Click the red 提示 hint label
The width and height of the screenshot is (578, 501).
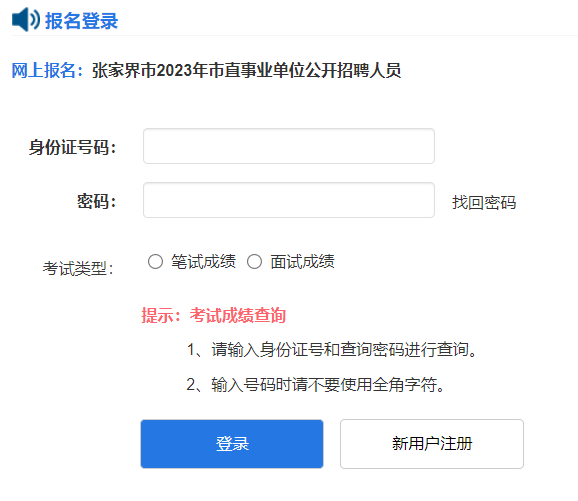[x=161, y=316]
